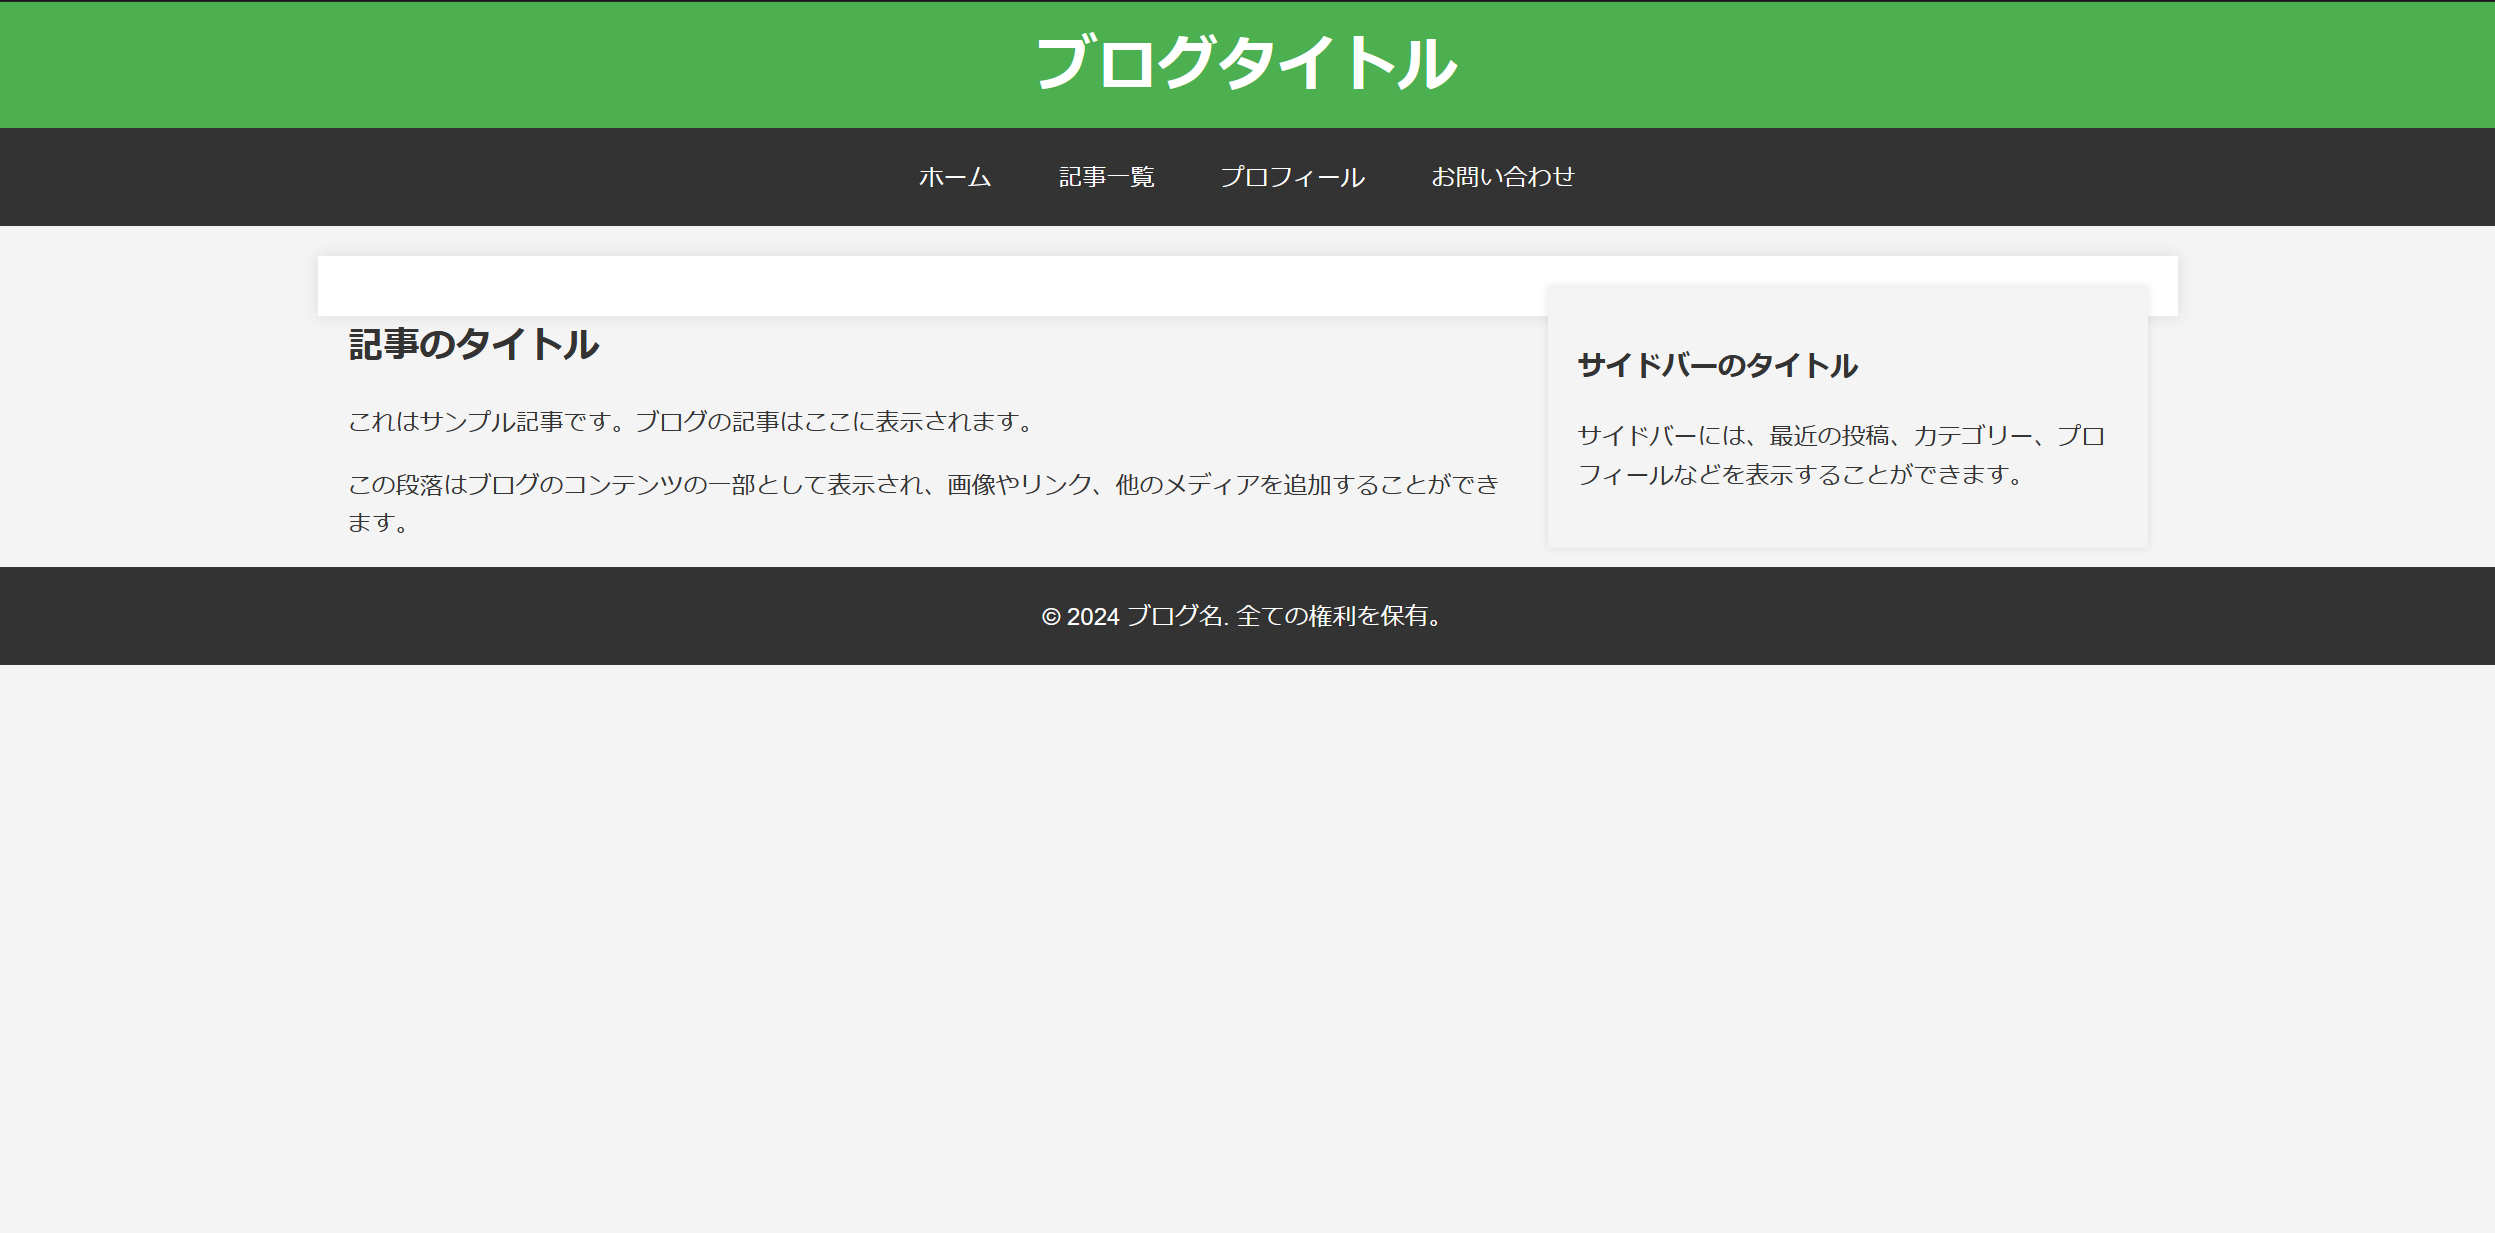Viewport: 2495px width, 1233px height.
Task: Click the ブログタイトル header text
Action: (x=1247, y=63)
